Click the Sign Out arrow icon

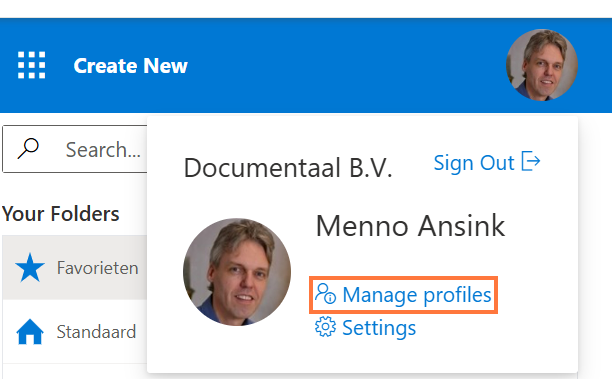point(531,161)
